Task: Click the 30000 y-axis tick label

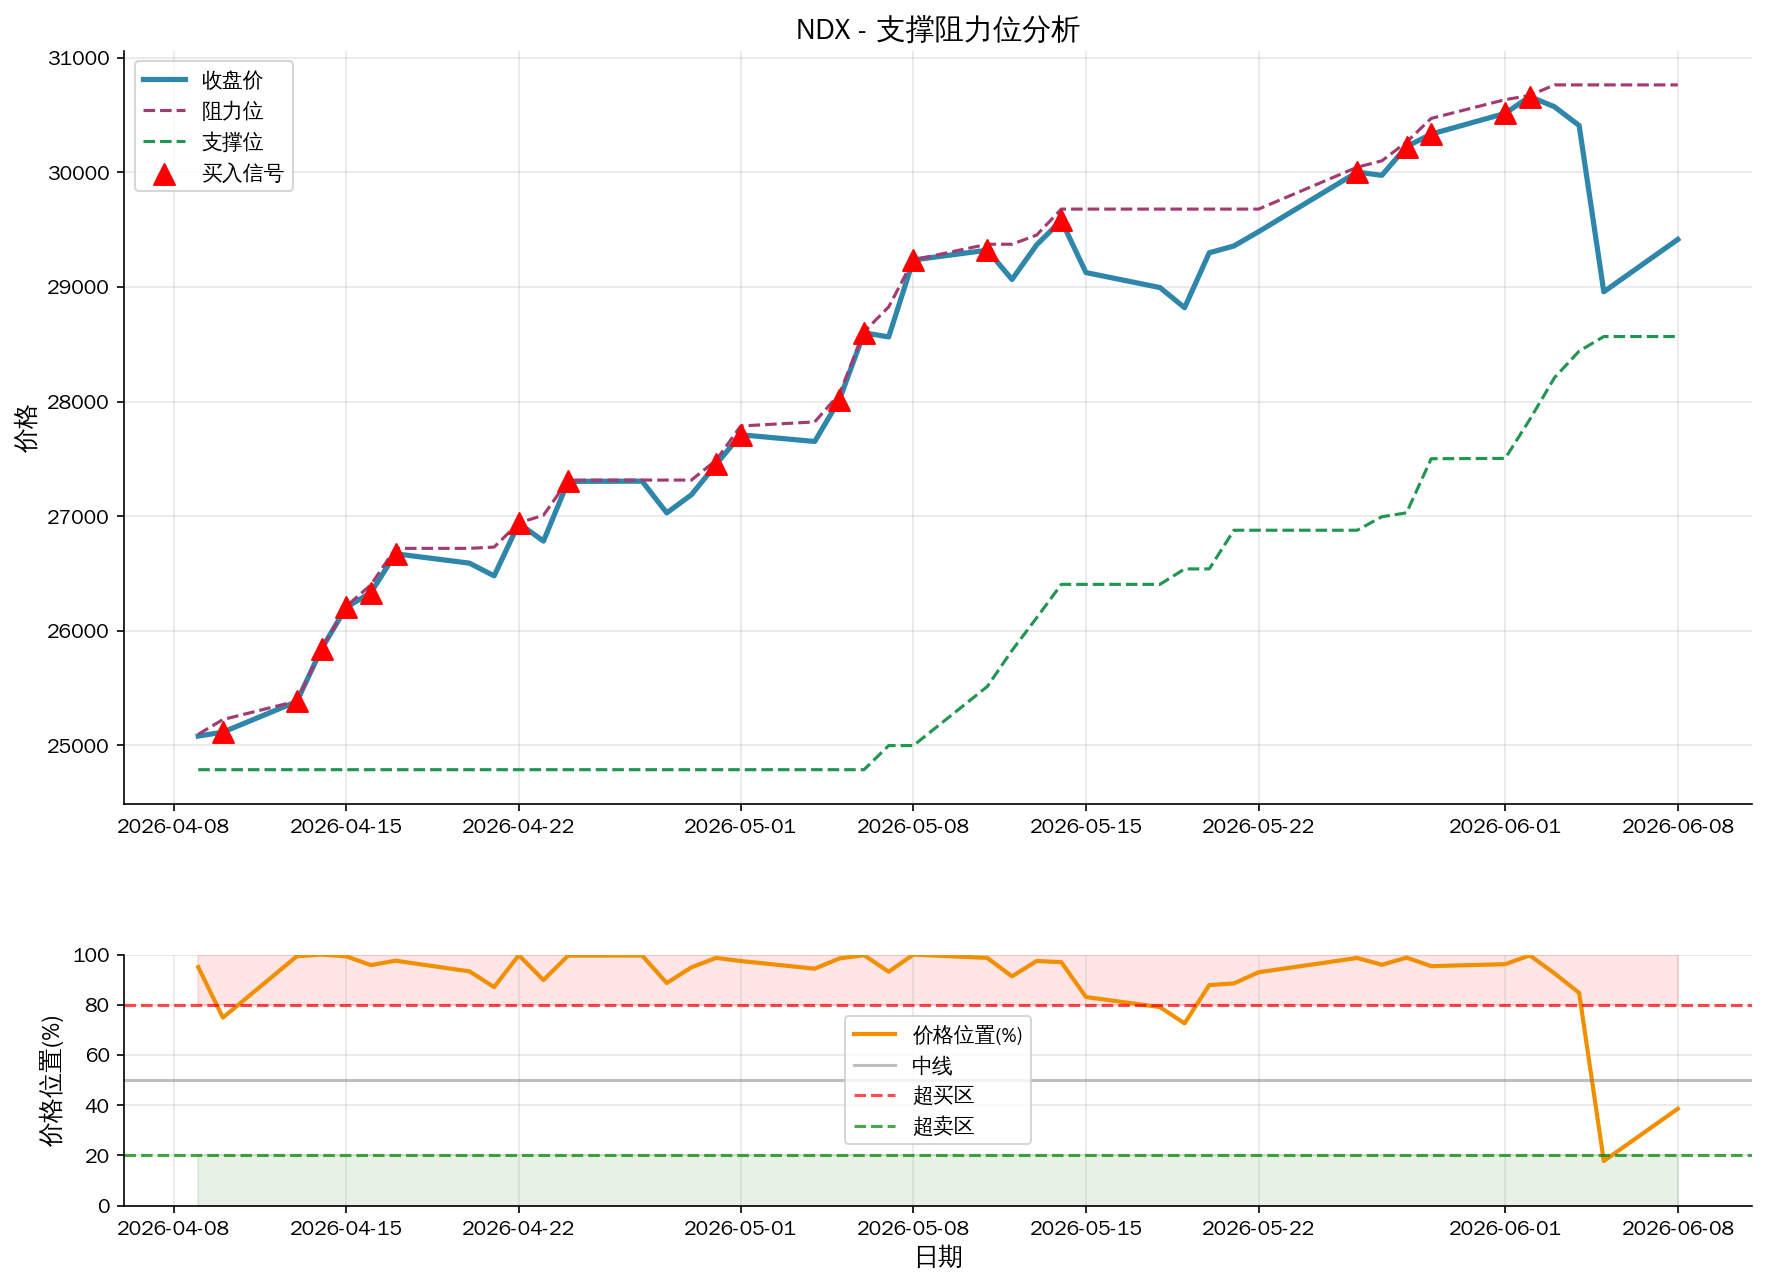Action: (79, 173)
